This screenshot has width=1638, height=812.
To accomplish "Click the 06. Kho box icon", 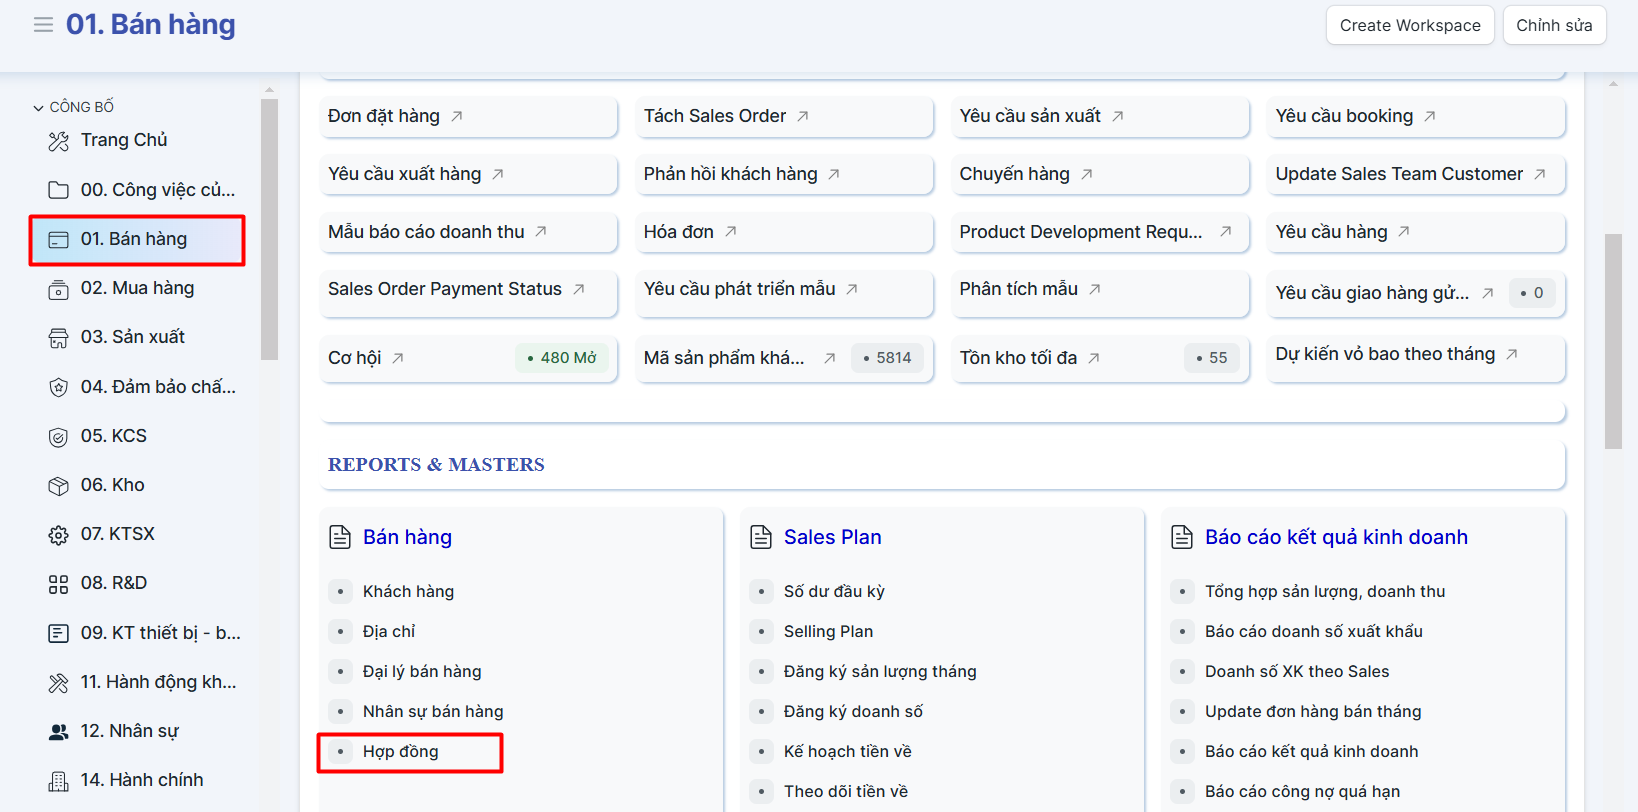I will tap(59, 486).
